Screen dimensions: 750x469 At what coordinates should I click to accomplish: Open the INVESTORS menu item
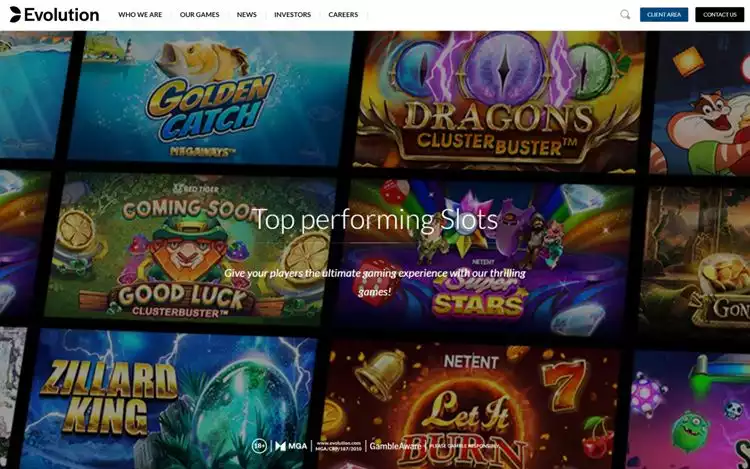coord(292,15)
